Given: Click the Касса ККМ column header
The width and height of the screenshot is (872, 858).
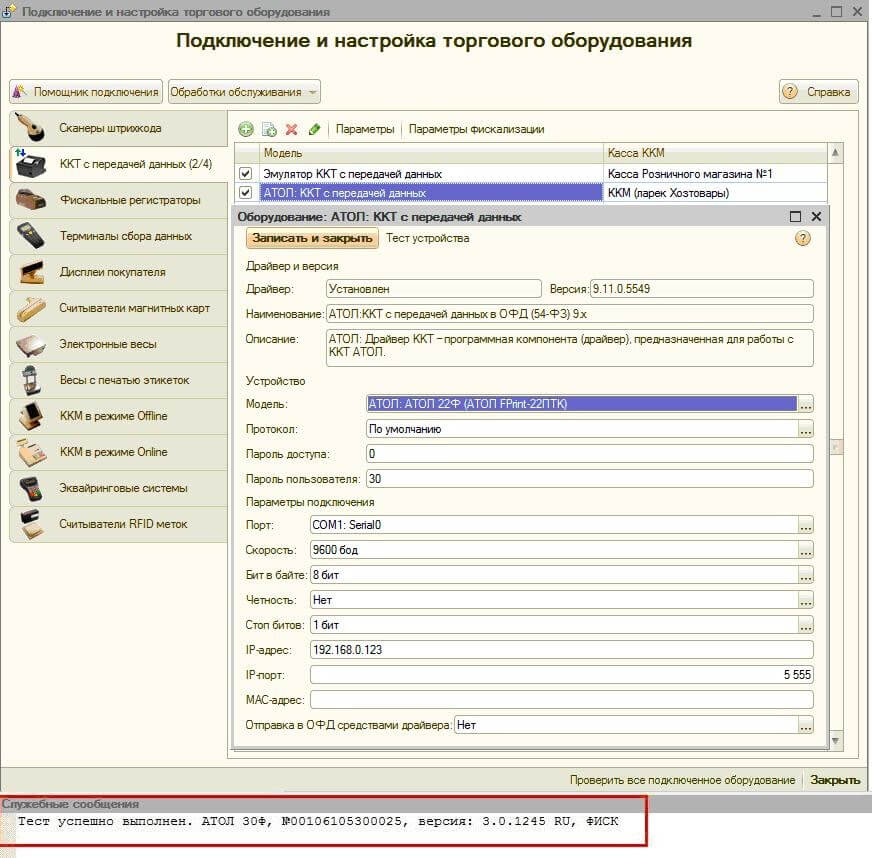Looking at the screenshot, I should coord(715,153).
